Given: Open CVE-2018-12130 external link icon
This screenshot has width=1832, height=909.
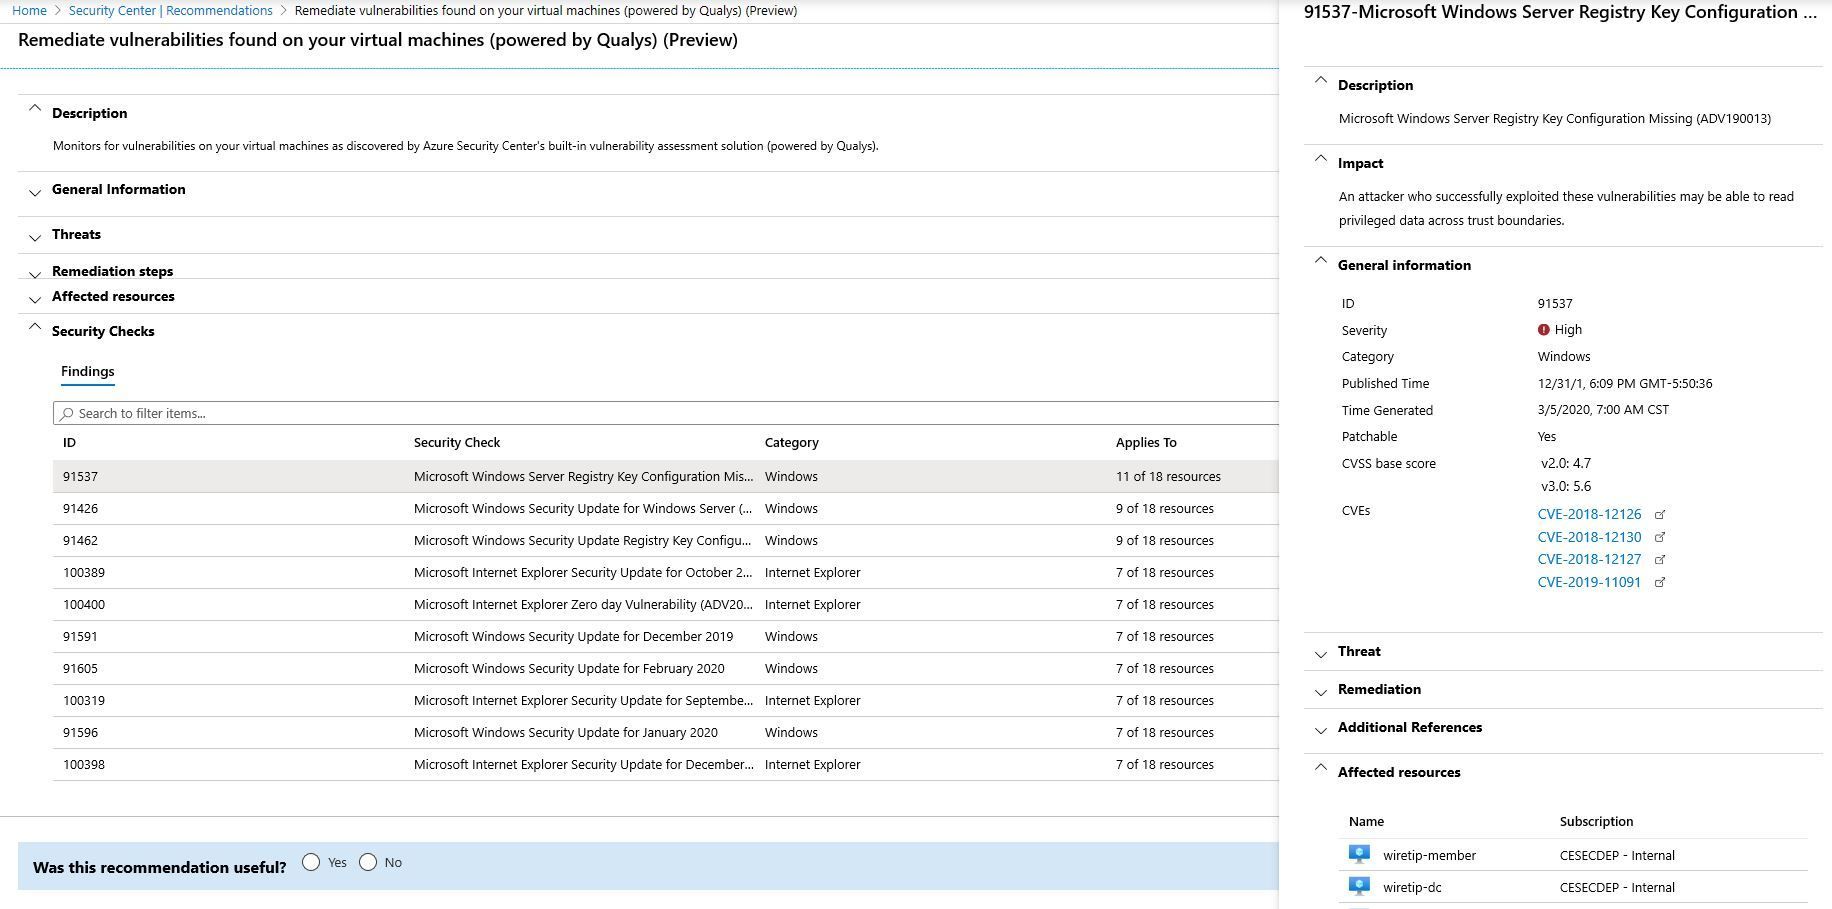Looking at the screenshot, I should (x=1660, y=537).
